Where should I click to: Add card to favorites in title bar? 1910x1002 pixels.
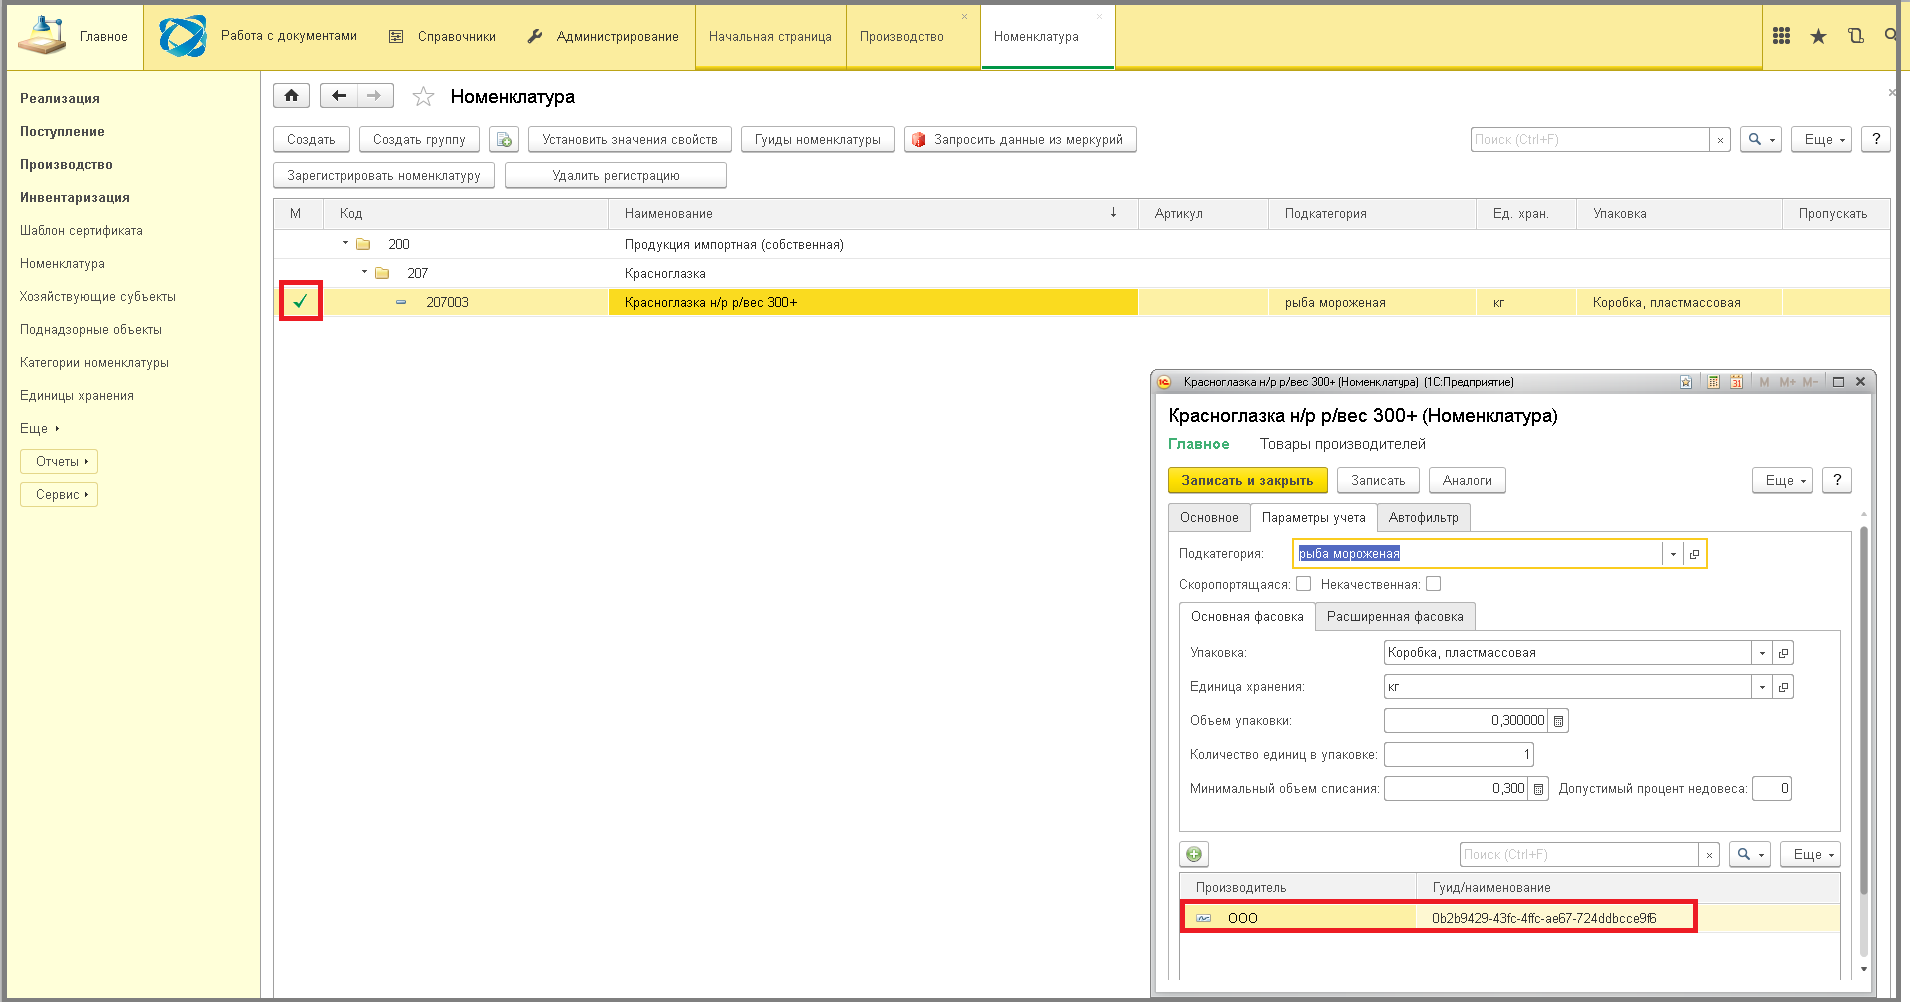[x=1686, y=382]
